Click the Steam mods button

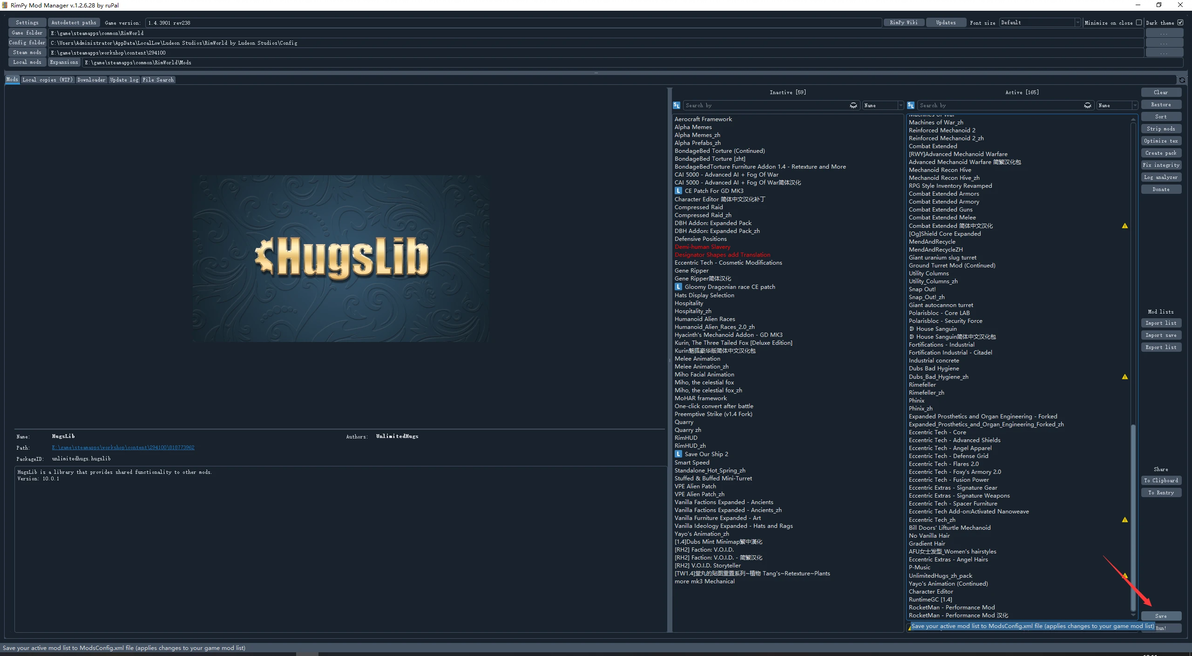point(27,52)
